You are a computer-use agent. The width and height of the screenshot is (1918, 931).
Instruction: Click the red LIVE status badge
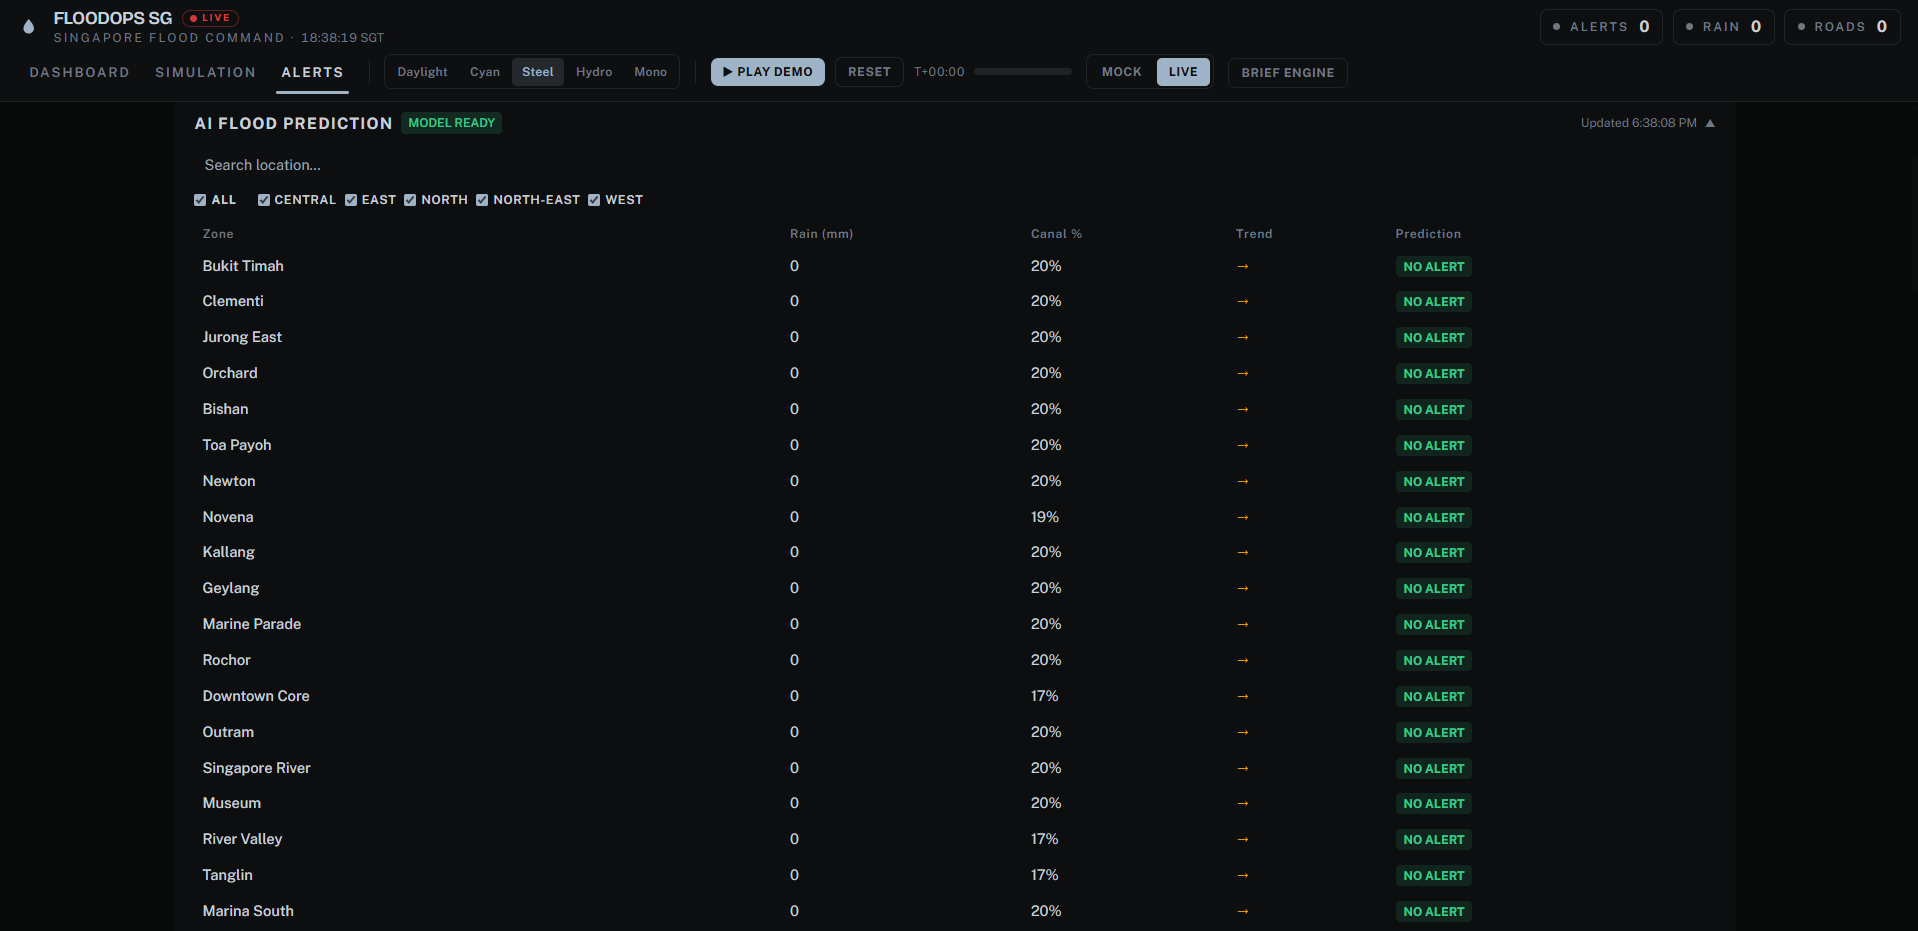coord(210,18)
